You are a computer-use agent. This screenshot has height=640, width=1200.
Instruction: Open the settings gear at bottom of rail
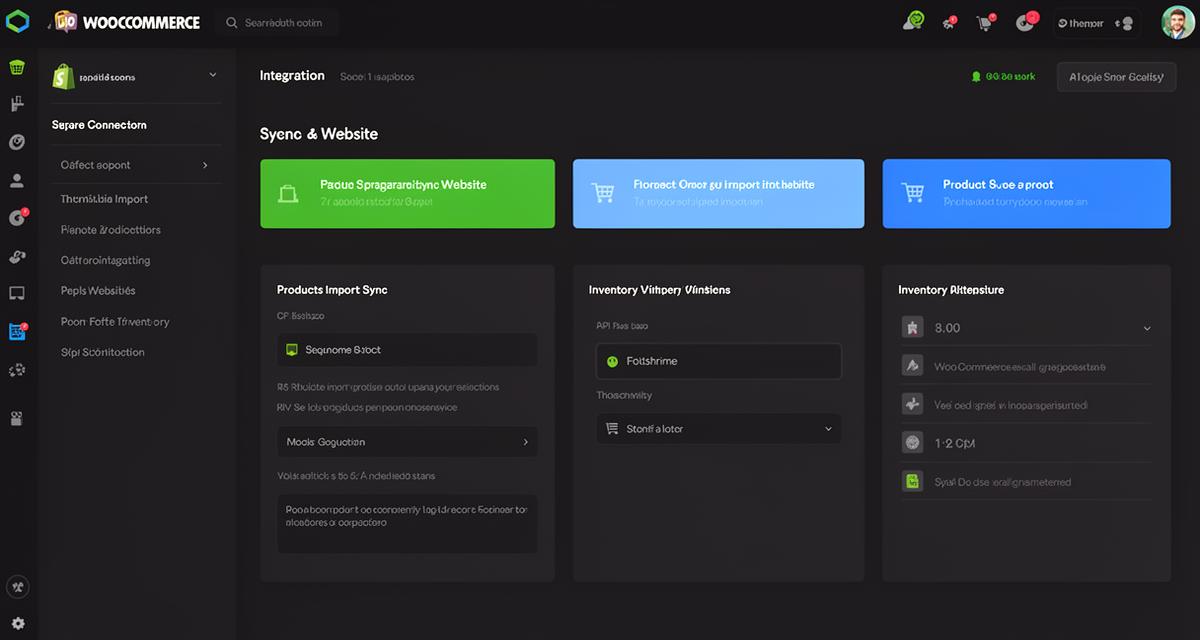click(18, 623)
